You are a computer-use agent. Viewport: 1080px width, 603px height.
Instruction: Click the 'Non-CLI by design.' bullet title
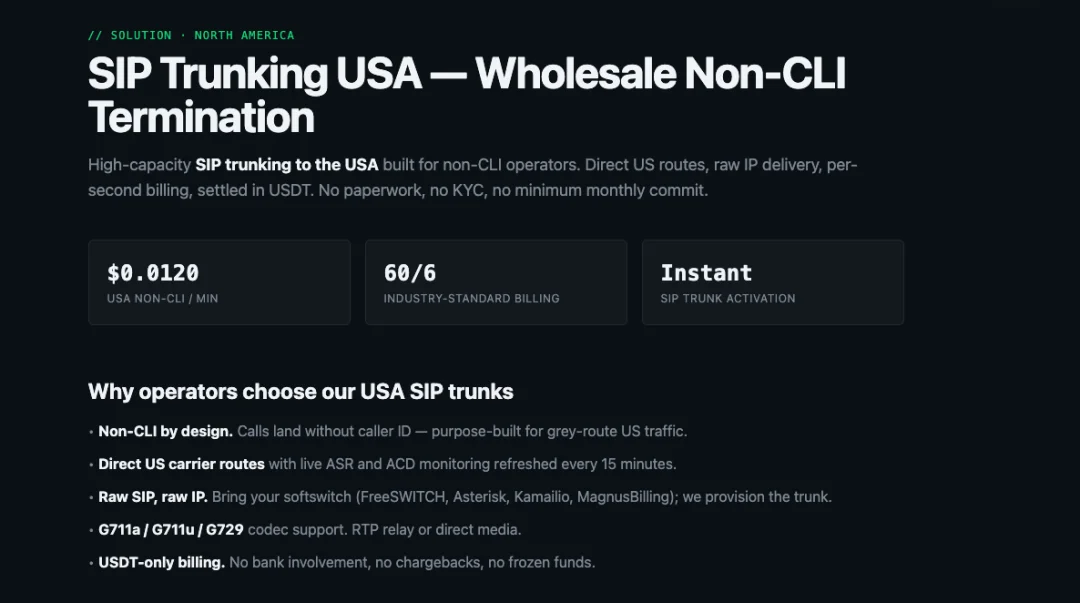(165, 431)
